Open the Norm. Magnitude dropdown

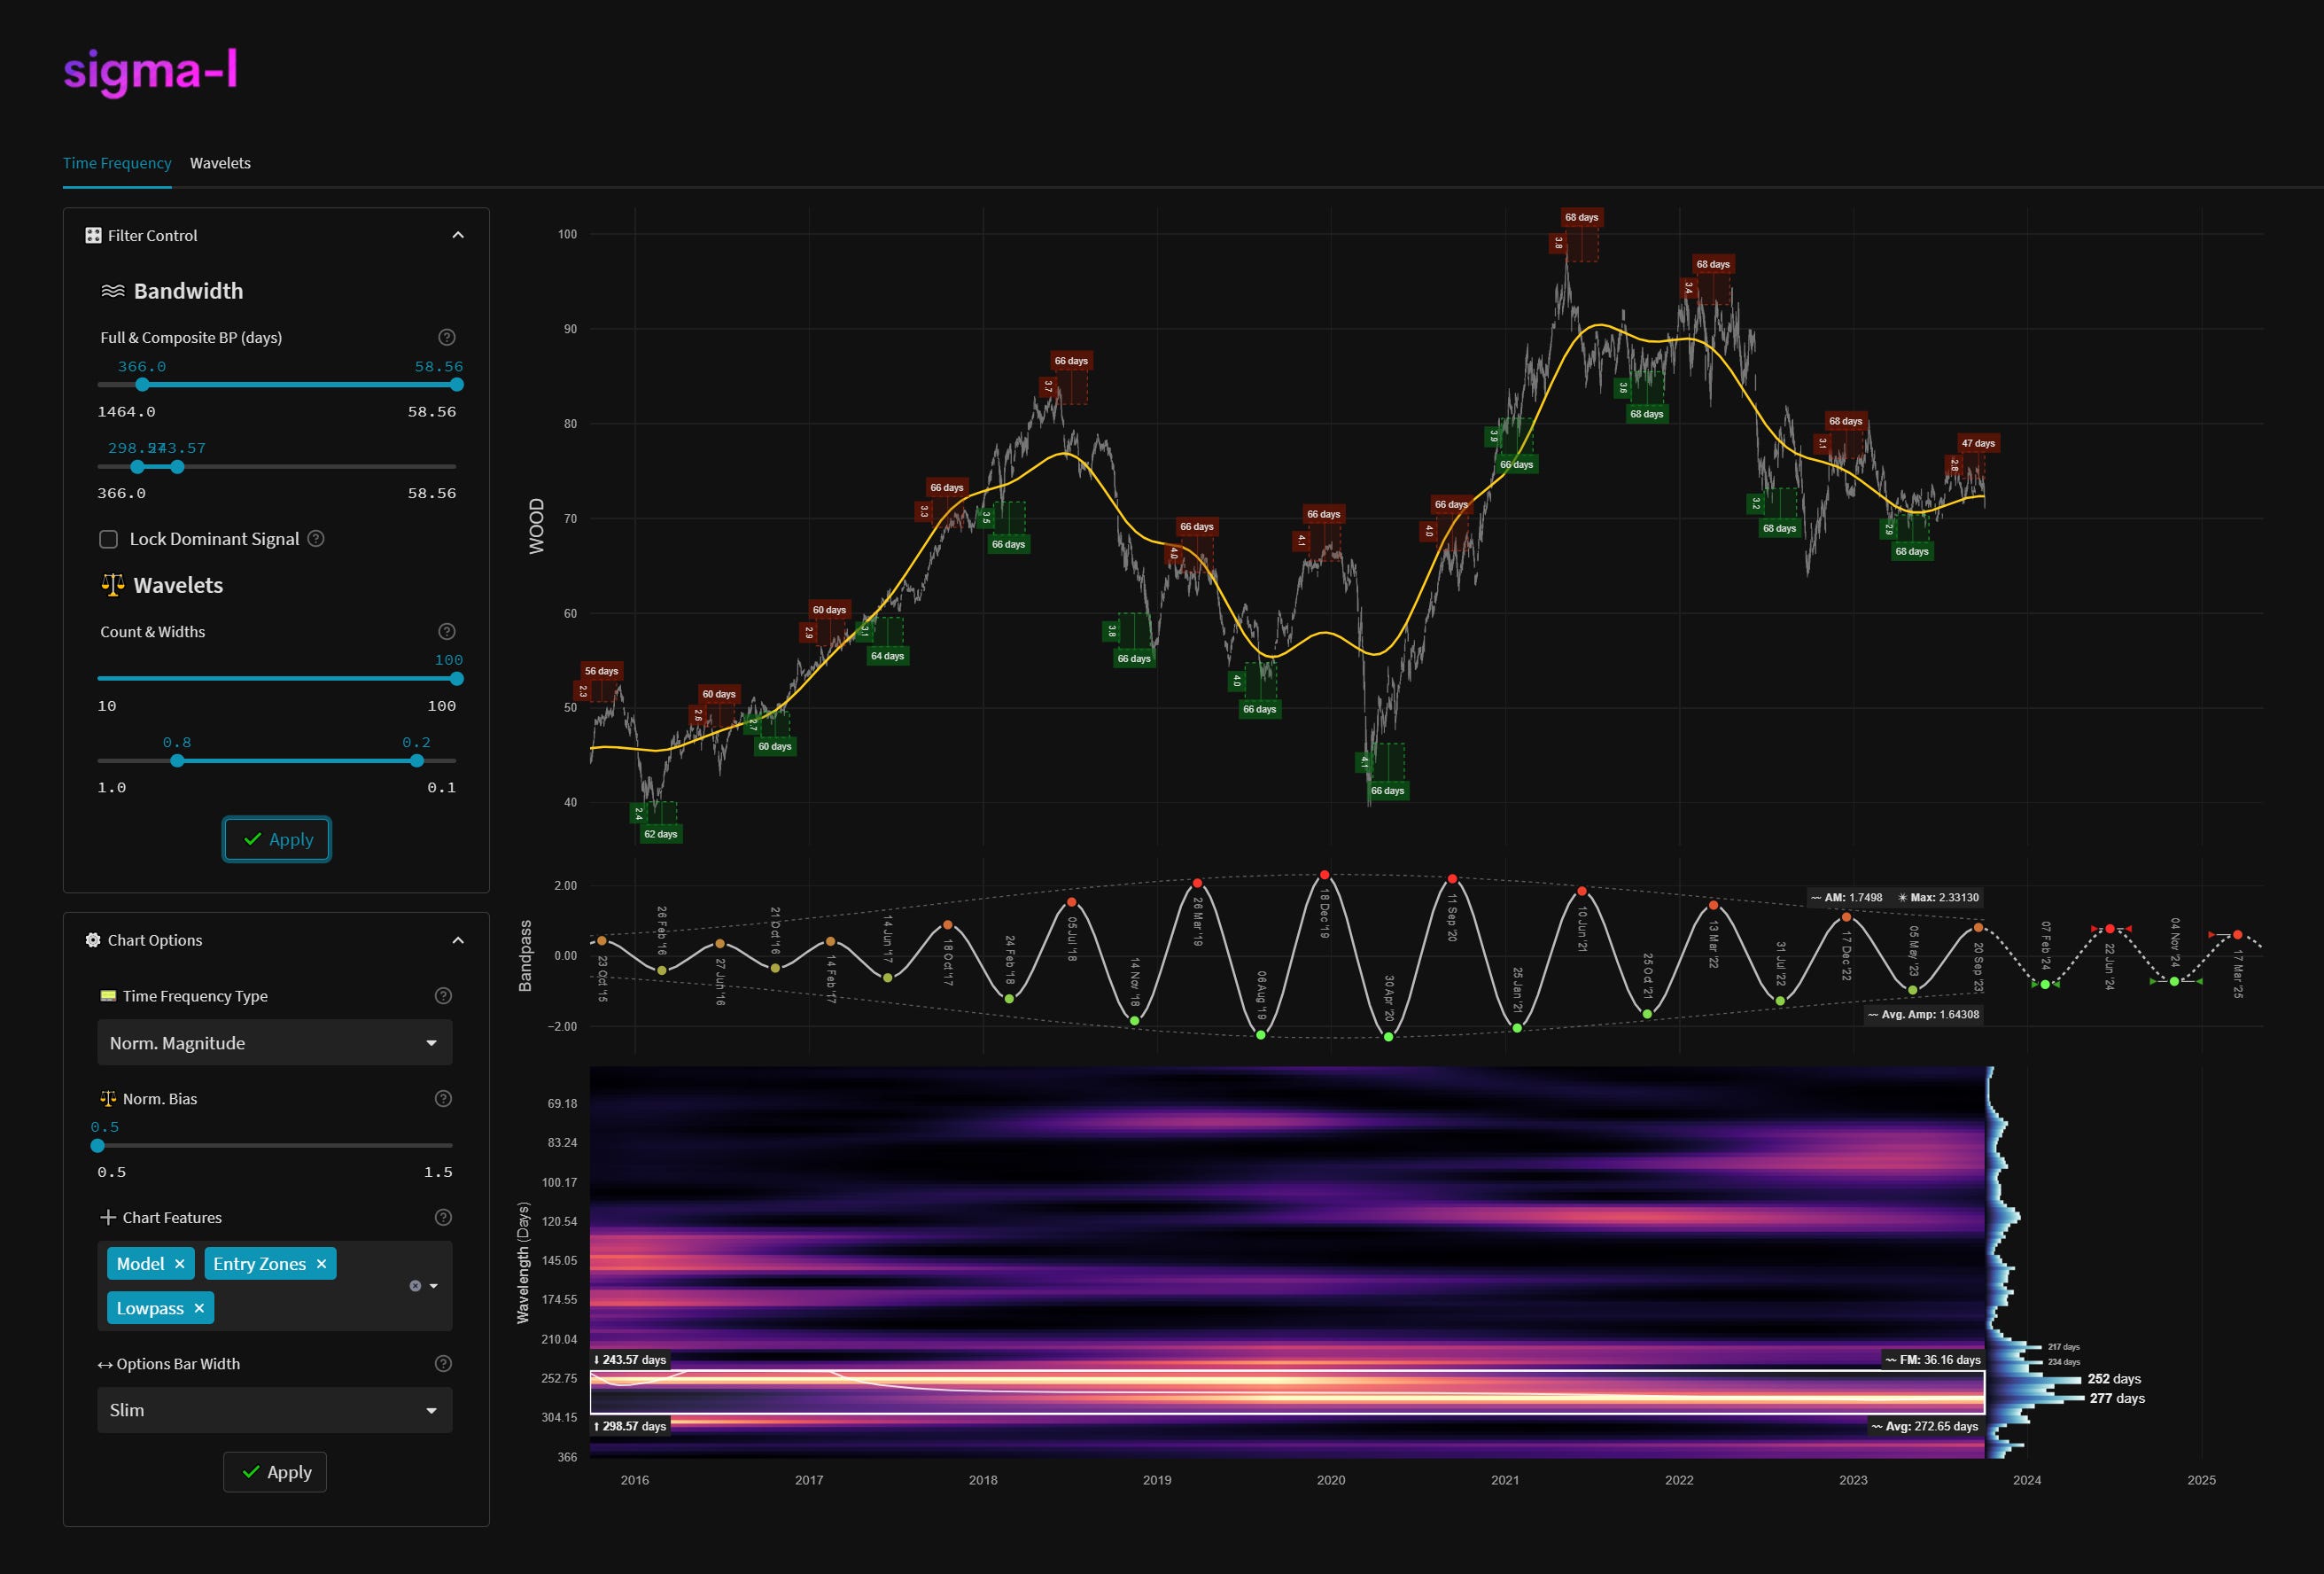pos(275,1042)
